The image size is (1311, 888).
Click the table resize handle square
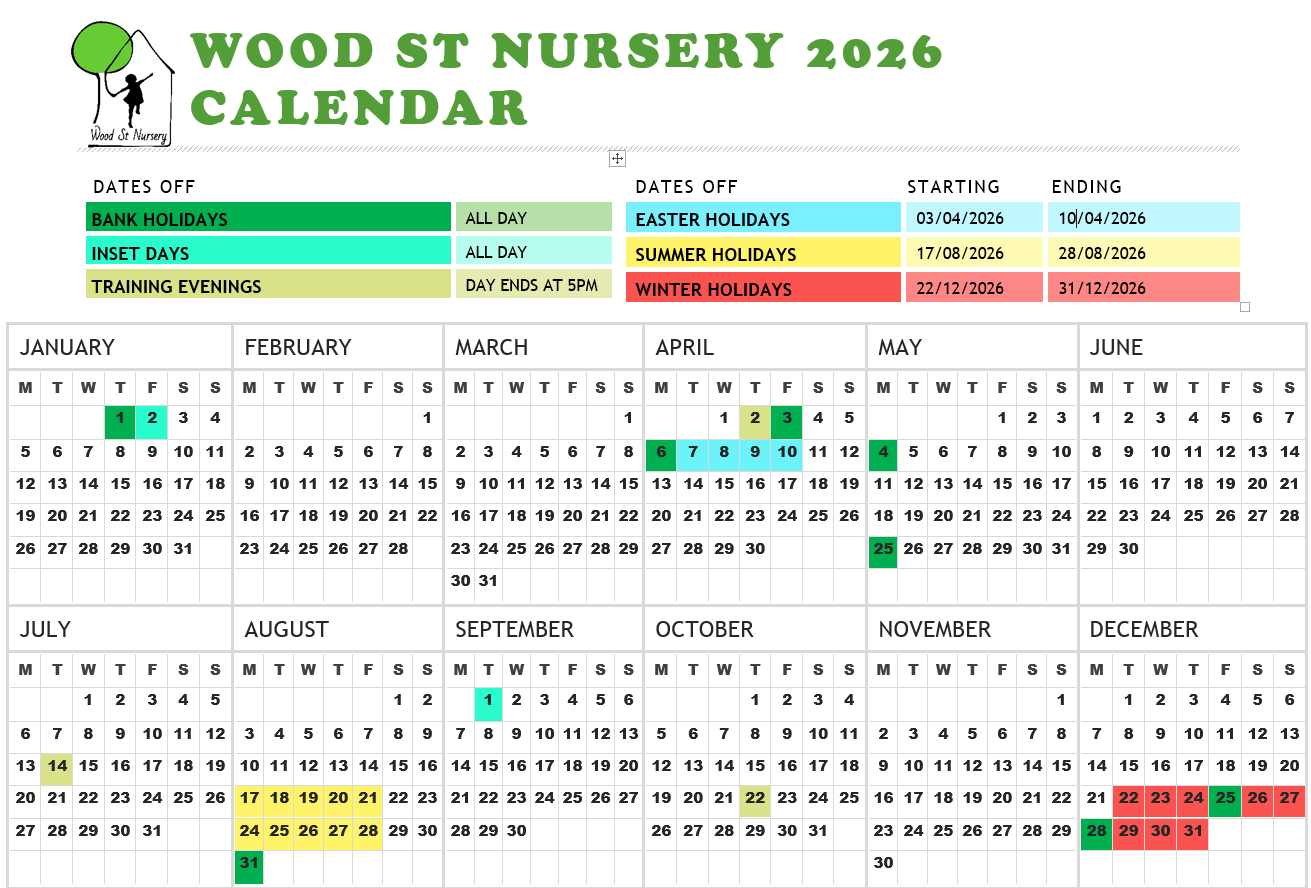coord(1245,307)
